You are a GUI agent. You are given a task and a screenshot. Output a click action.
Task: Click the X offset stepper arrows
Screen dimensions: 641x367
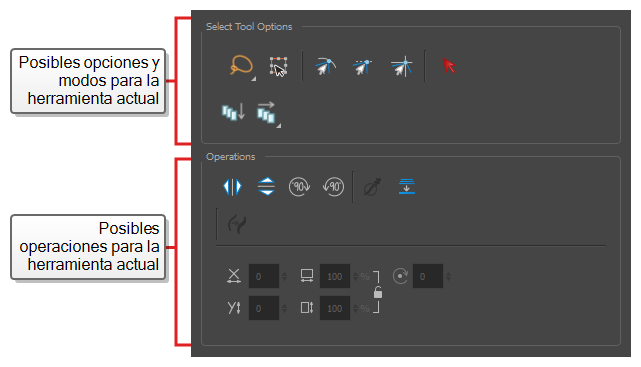point(285,277)
